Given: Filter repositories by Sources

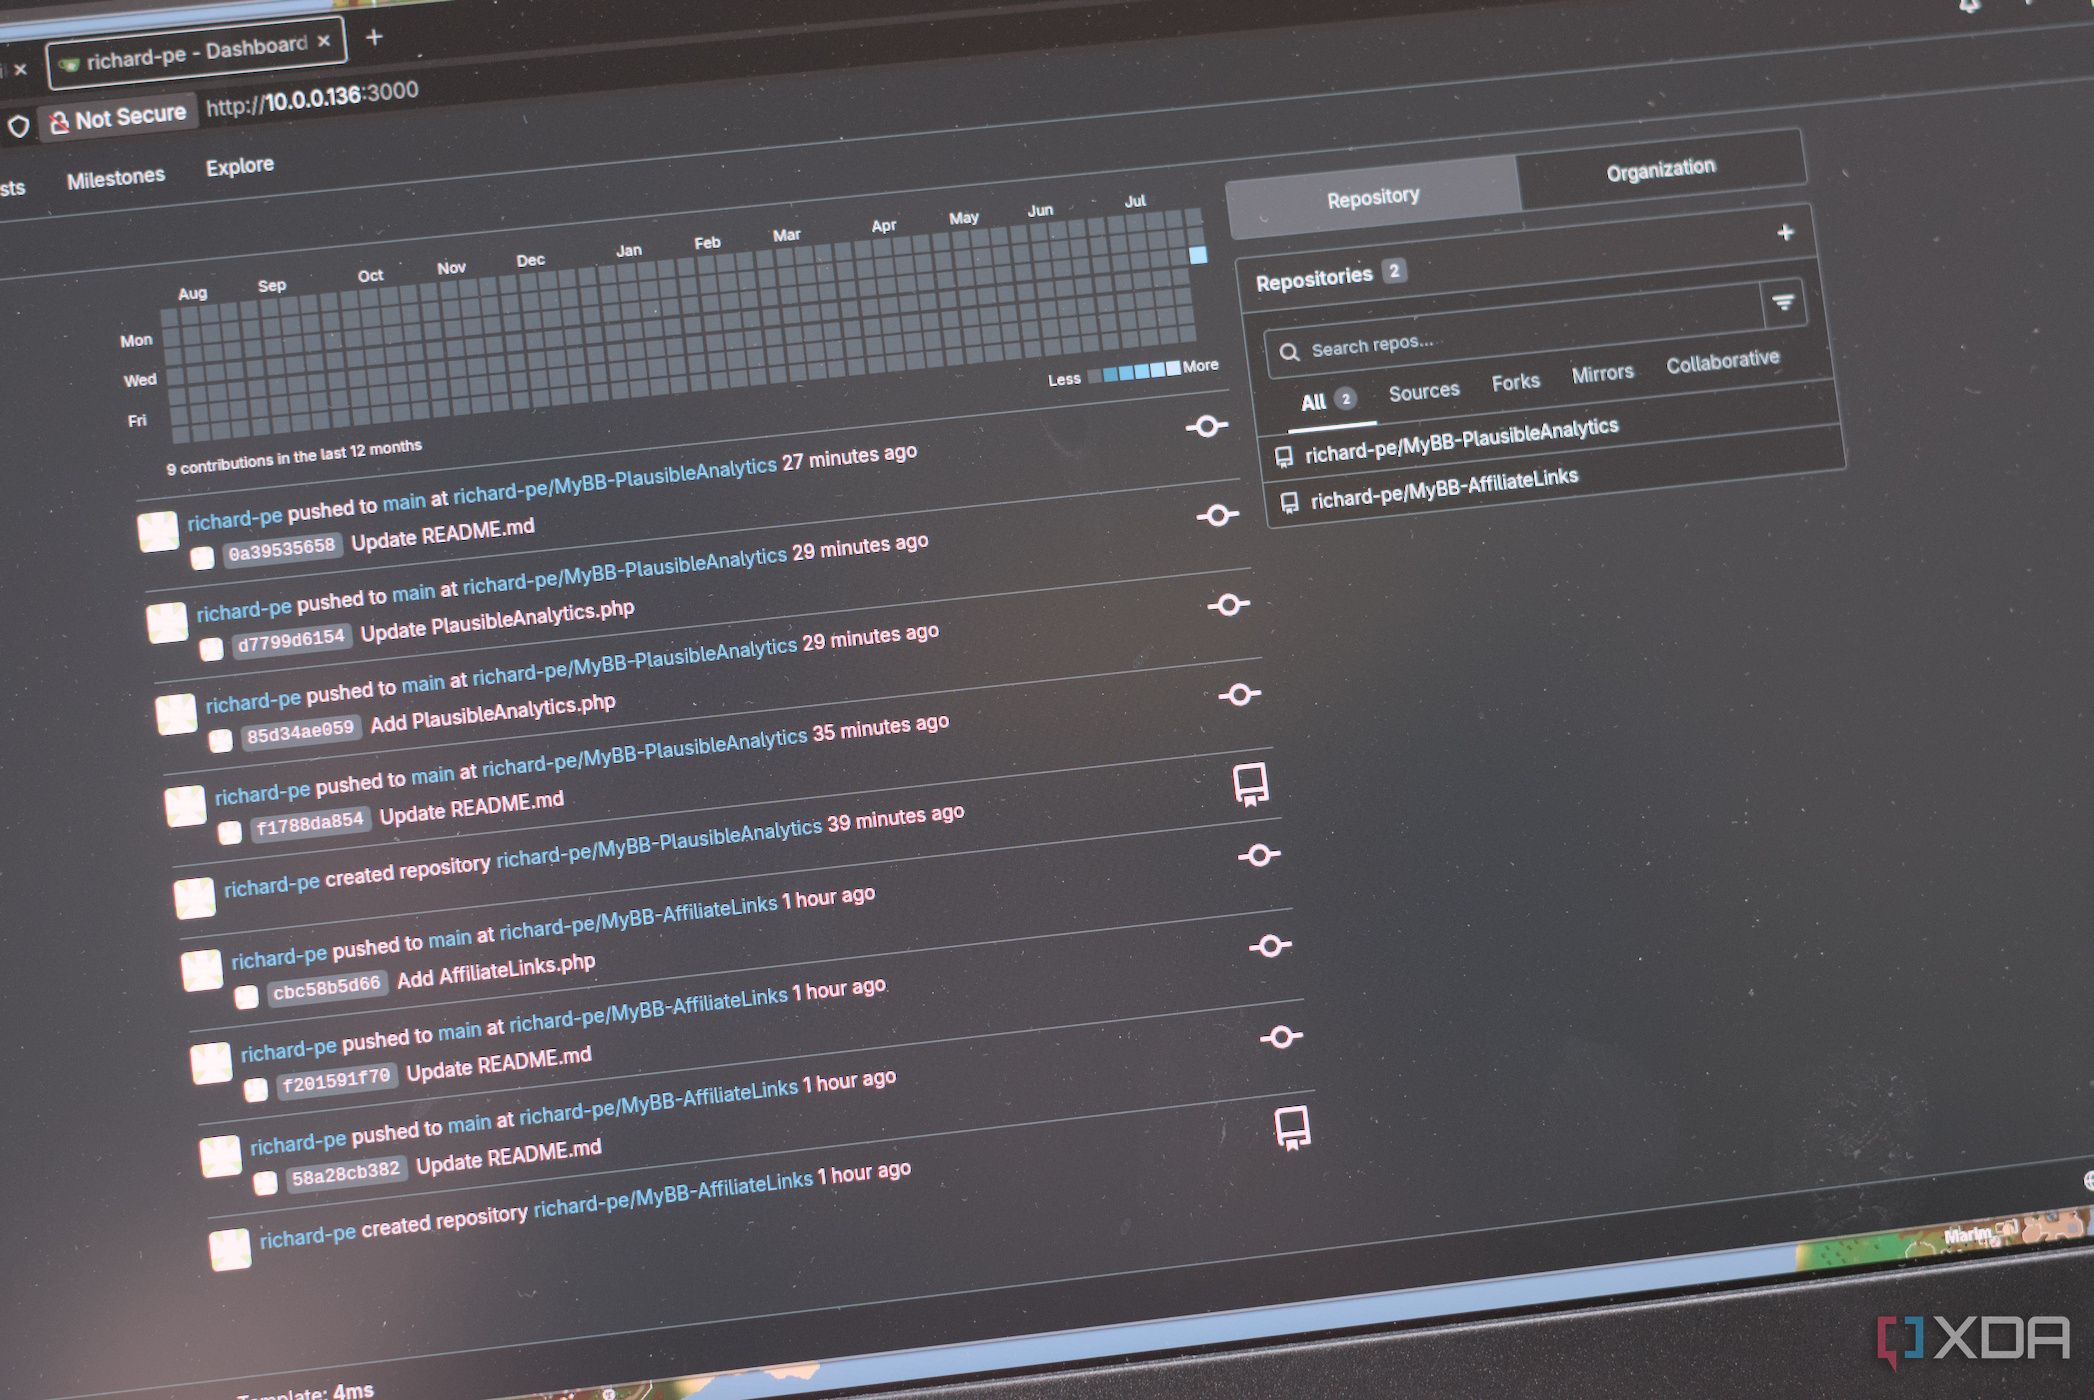Looking at the screenshot, I should (x=1424, y=391).
